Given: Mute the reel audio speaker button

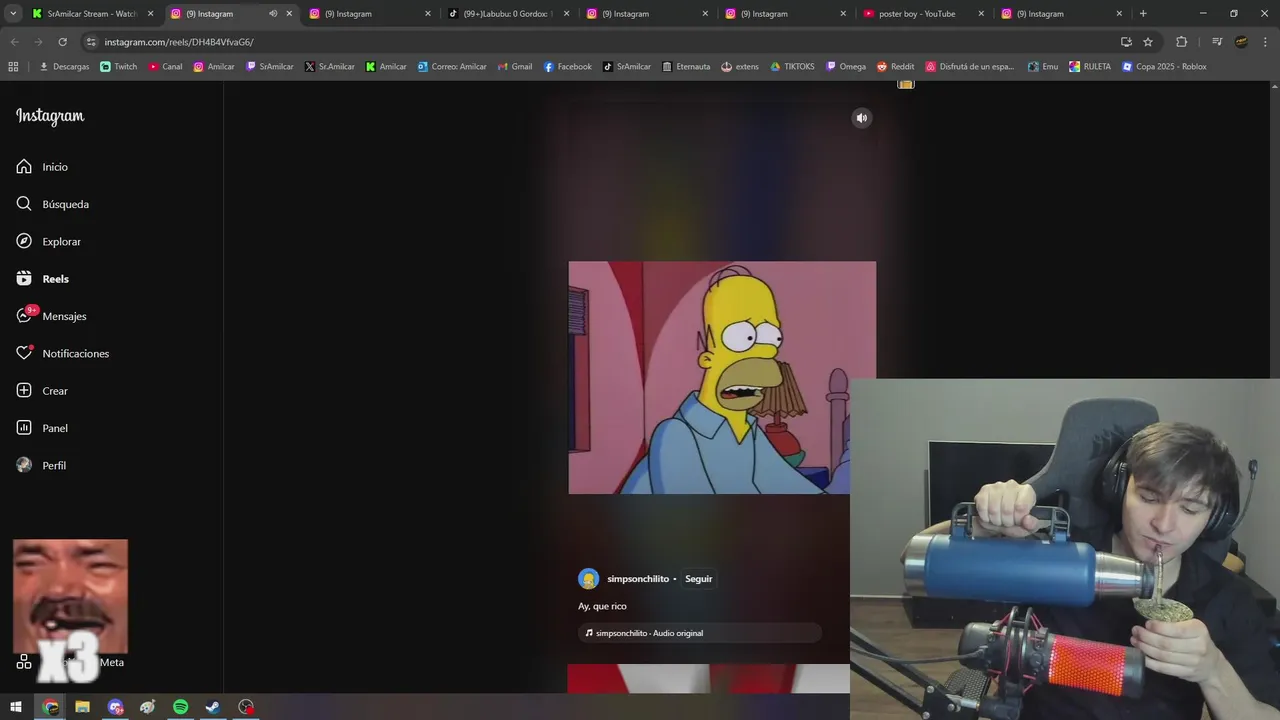Looking at the screenshot, I should 862,118.
